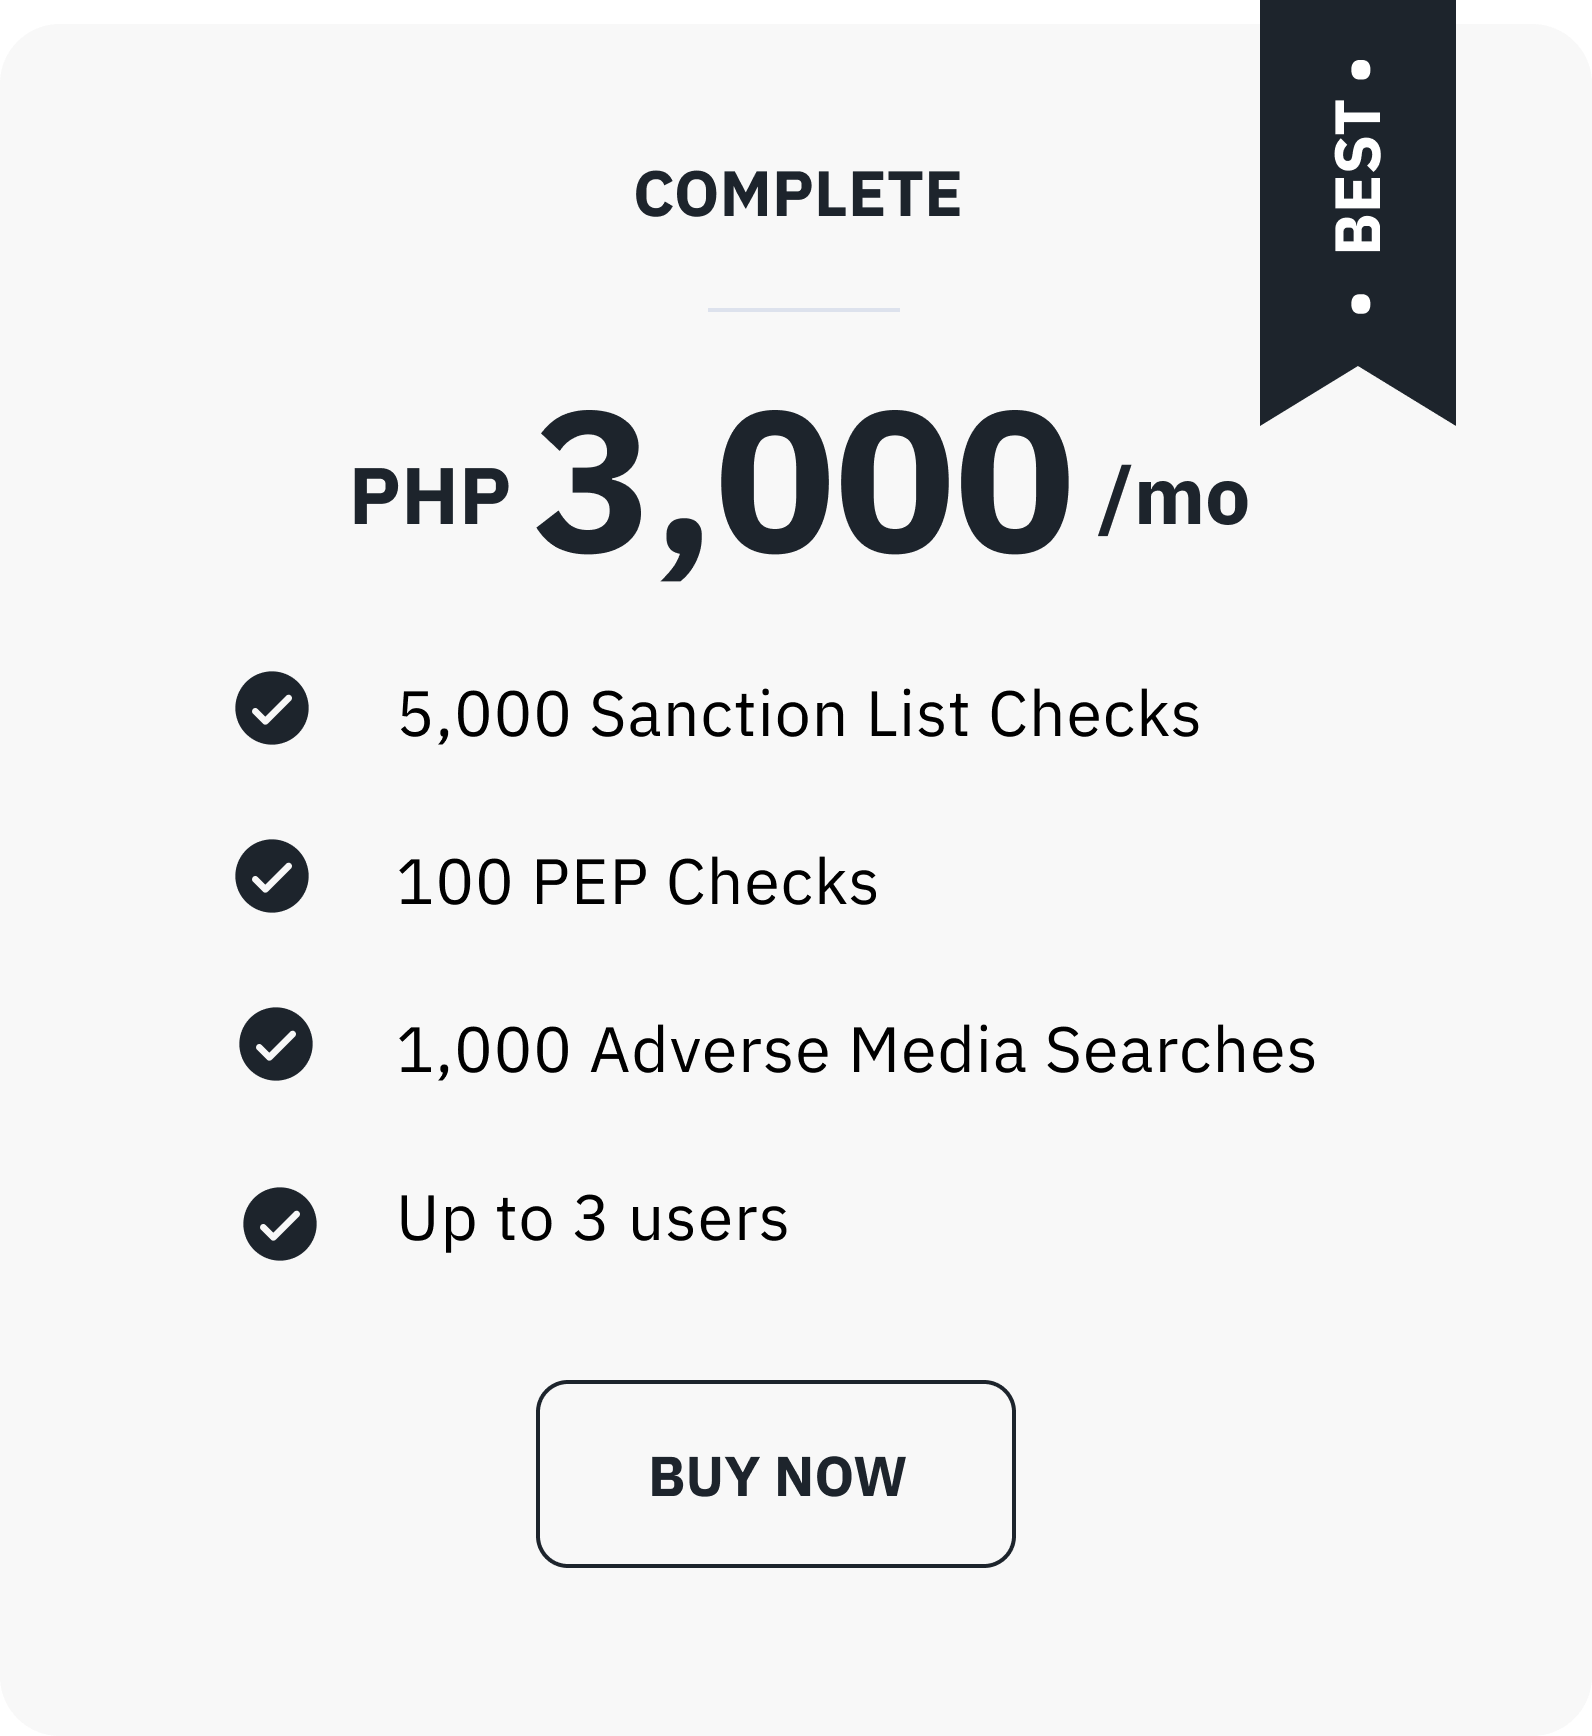Click the checkmark icon beside Adverse Media Searches
The width and height of the screenshot is (1592, 1736).
point(276,1044)
